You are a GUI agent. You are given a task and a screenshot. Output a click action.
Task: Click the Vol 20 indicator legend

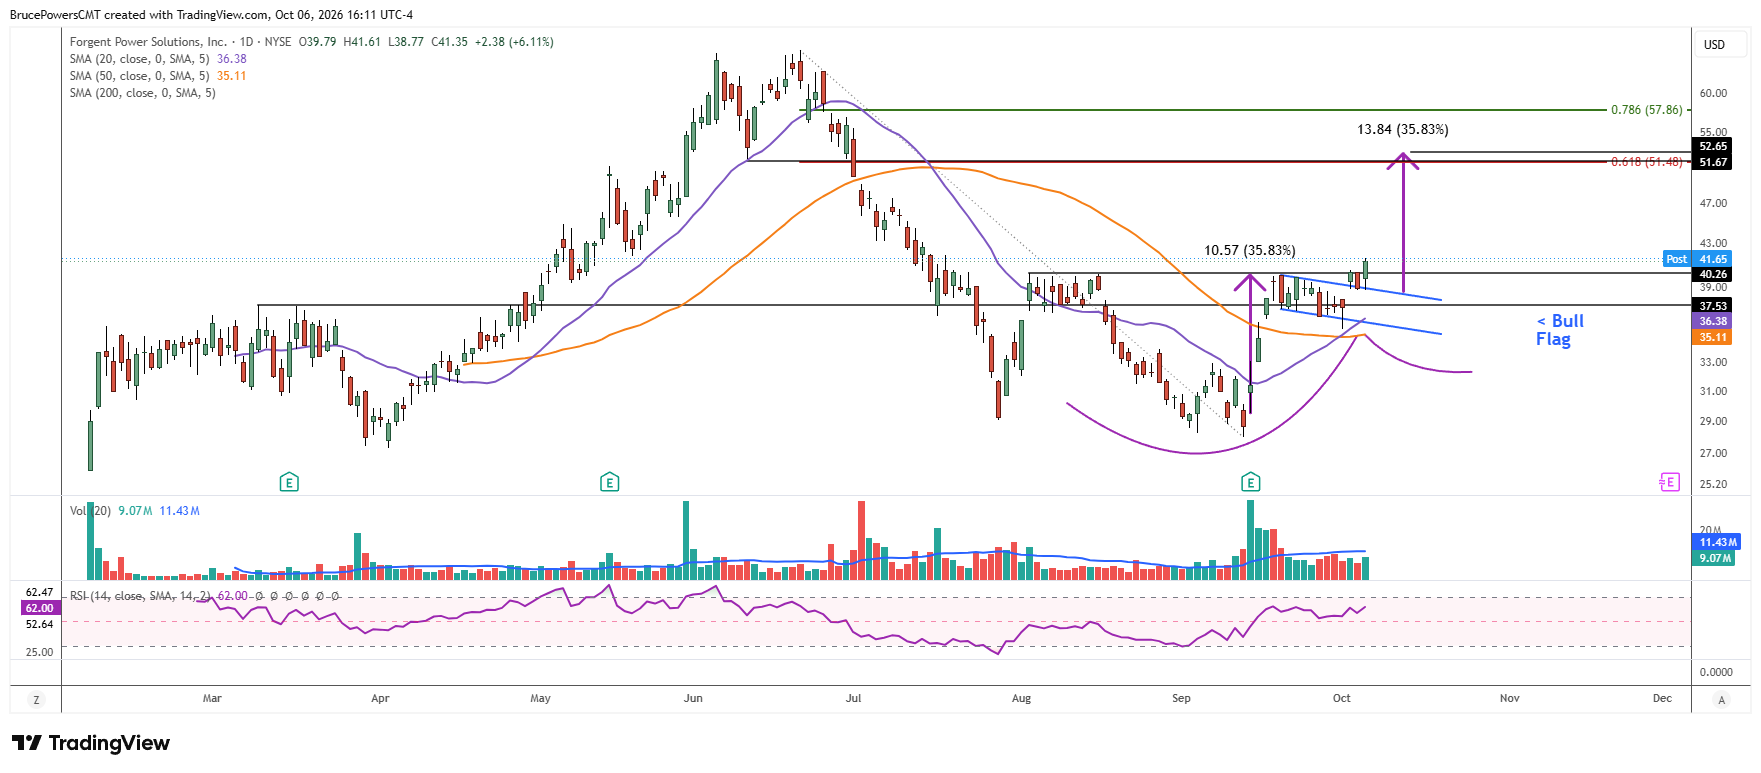coord(135,511)
